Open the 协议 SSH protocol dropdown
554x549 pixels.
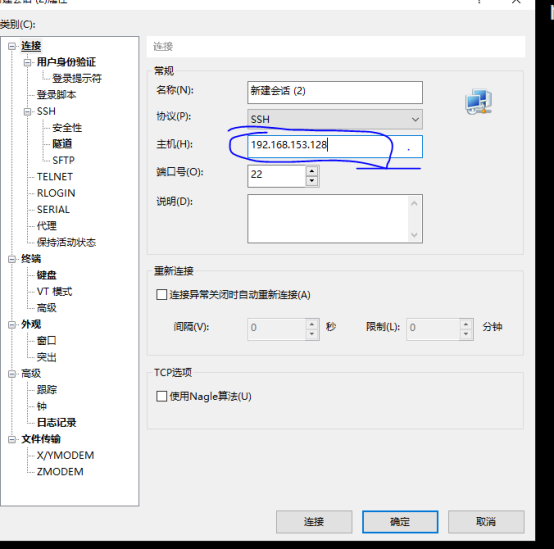tap(335, 119)
